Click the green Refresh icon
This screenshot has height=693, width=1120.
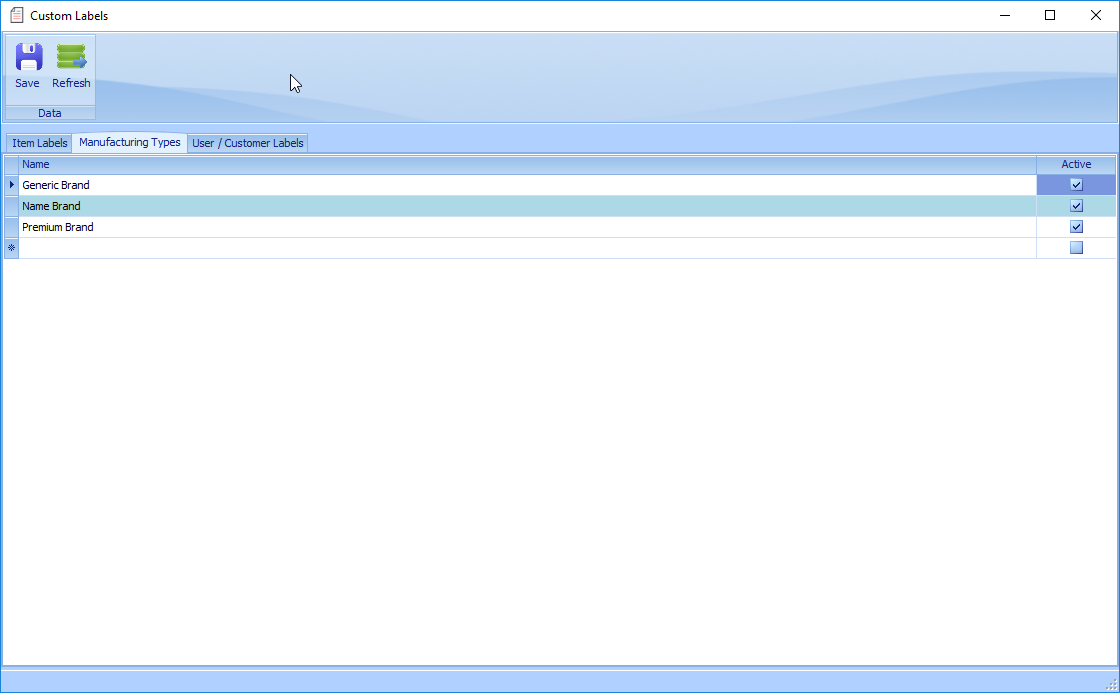coord(71,57)
